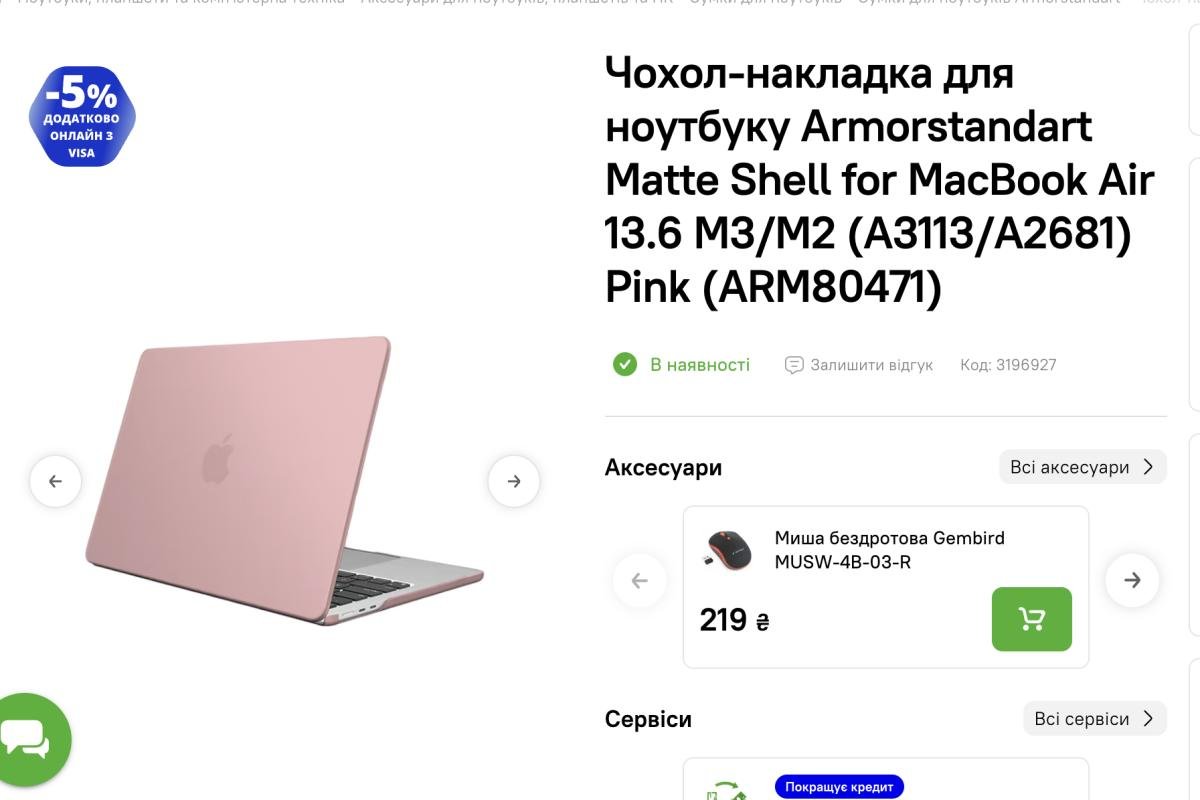The width and height of the screenshot is (1200, 800).
Task: Click the review speech-bubble icon
Action: coord(794,365)
